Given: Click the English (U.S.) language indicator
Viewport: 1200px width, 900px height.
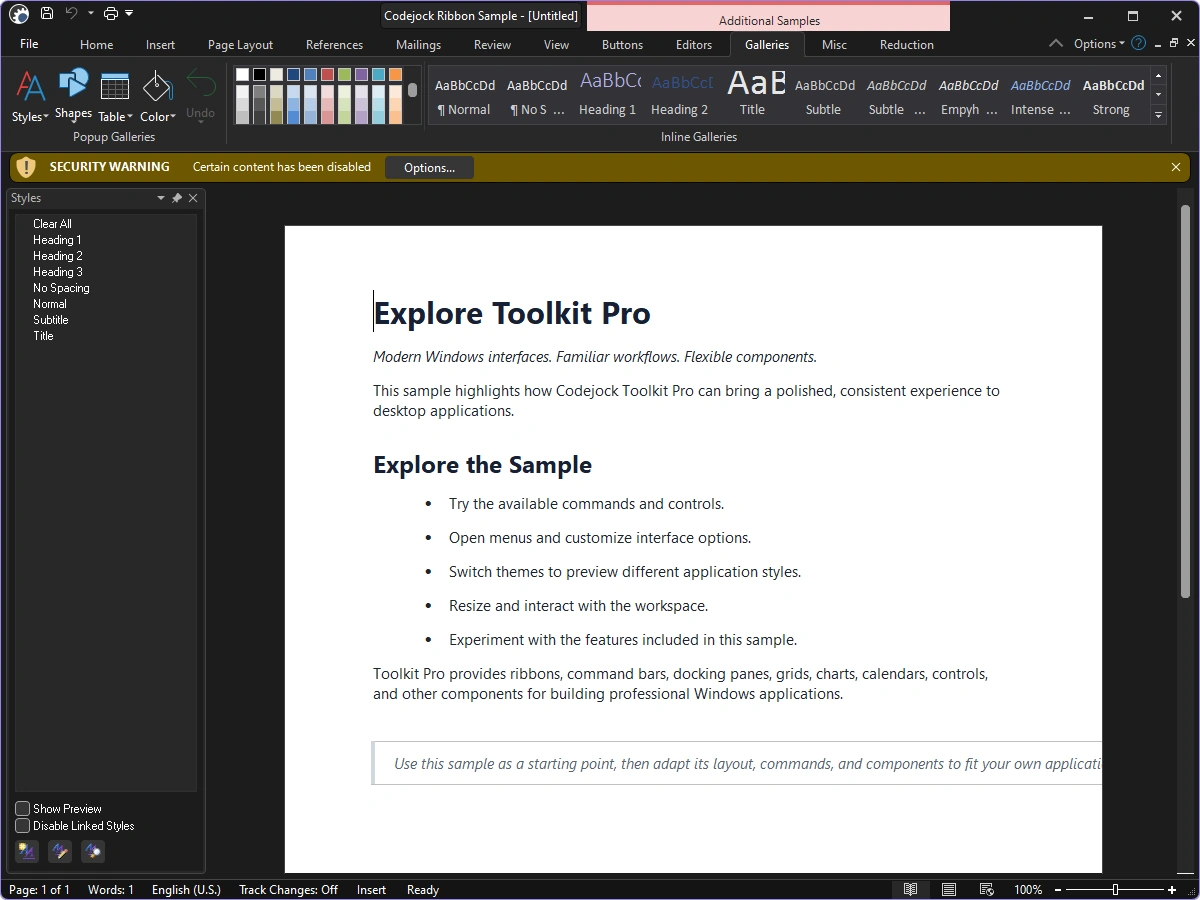Looking at the screenshot, I should pyautogui.click(x=186, y=889).
